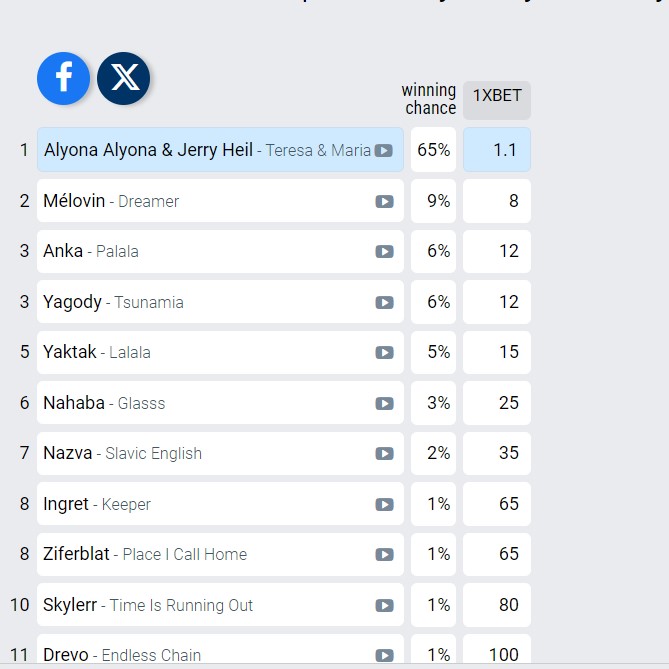Play video for Ziferblat's Place I Call Home
This screenshot has width=669, height=669.
[384, 554]
